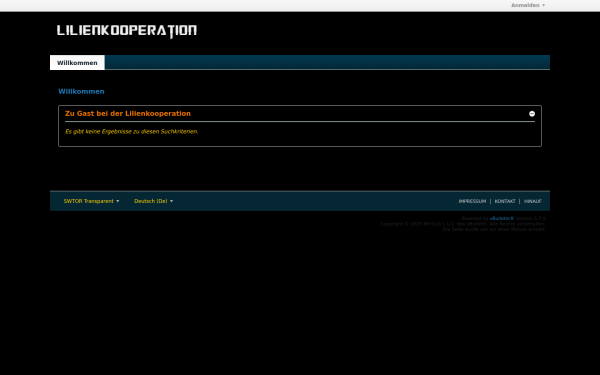Open the Impressum link

(x=472, y=201)
